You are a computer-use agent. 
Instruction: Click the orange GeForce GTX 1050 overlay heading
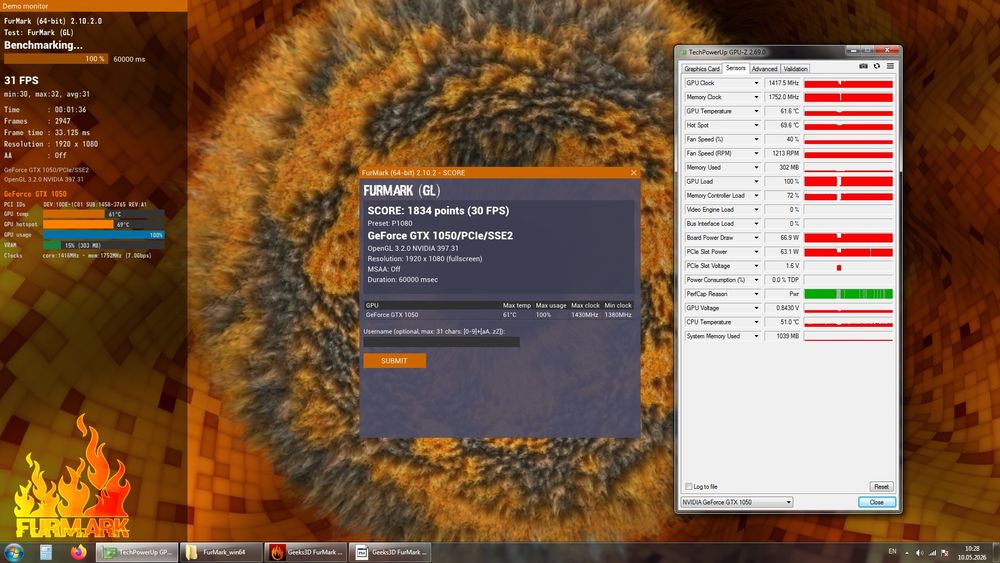35,194
